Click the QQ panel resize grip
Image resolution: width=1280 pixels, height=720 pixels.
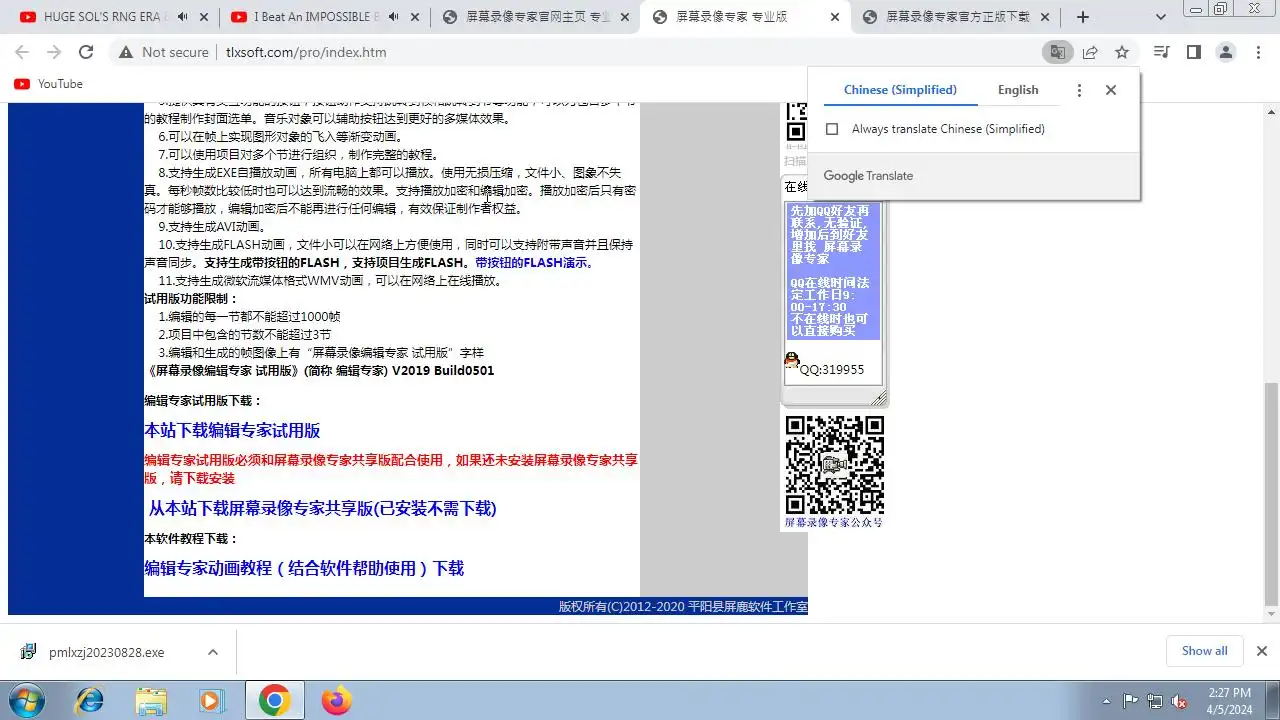point(879,398)
